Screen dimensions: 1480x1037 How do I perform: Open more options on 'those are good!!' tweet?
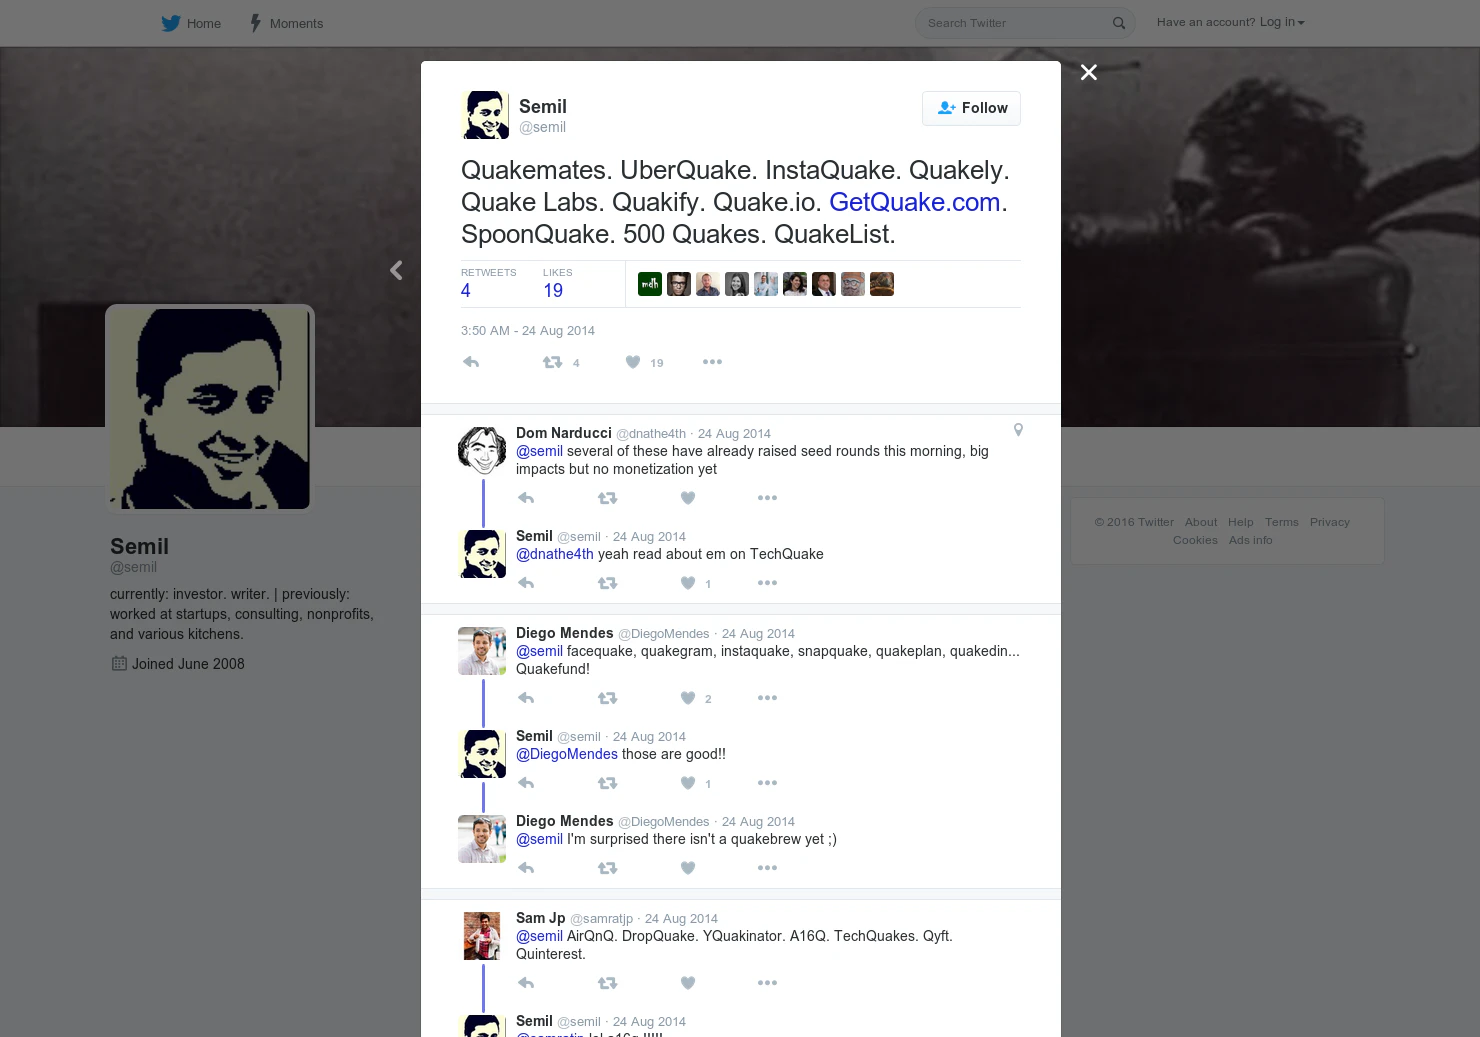[767, 783]
